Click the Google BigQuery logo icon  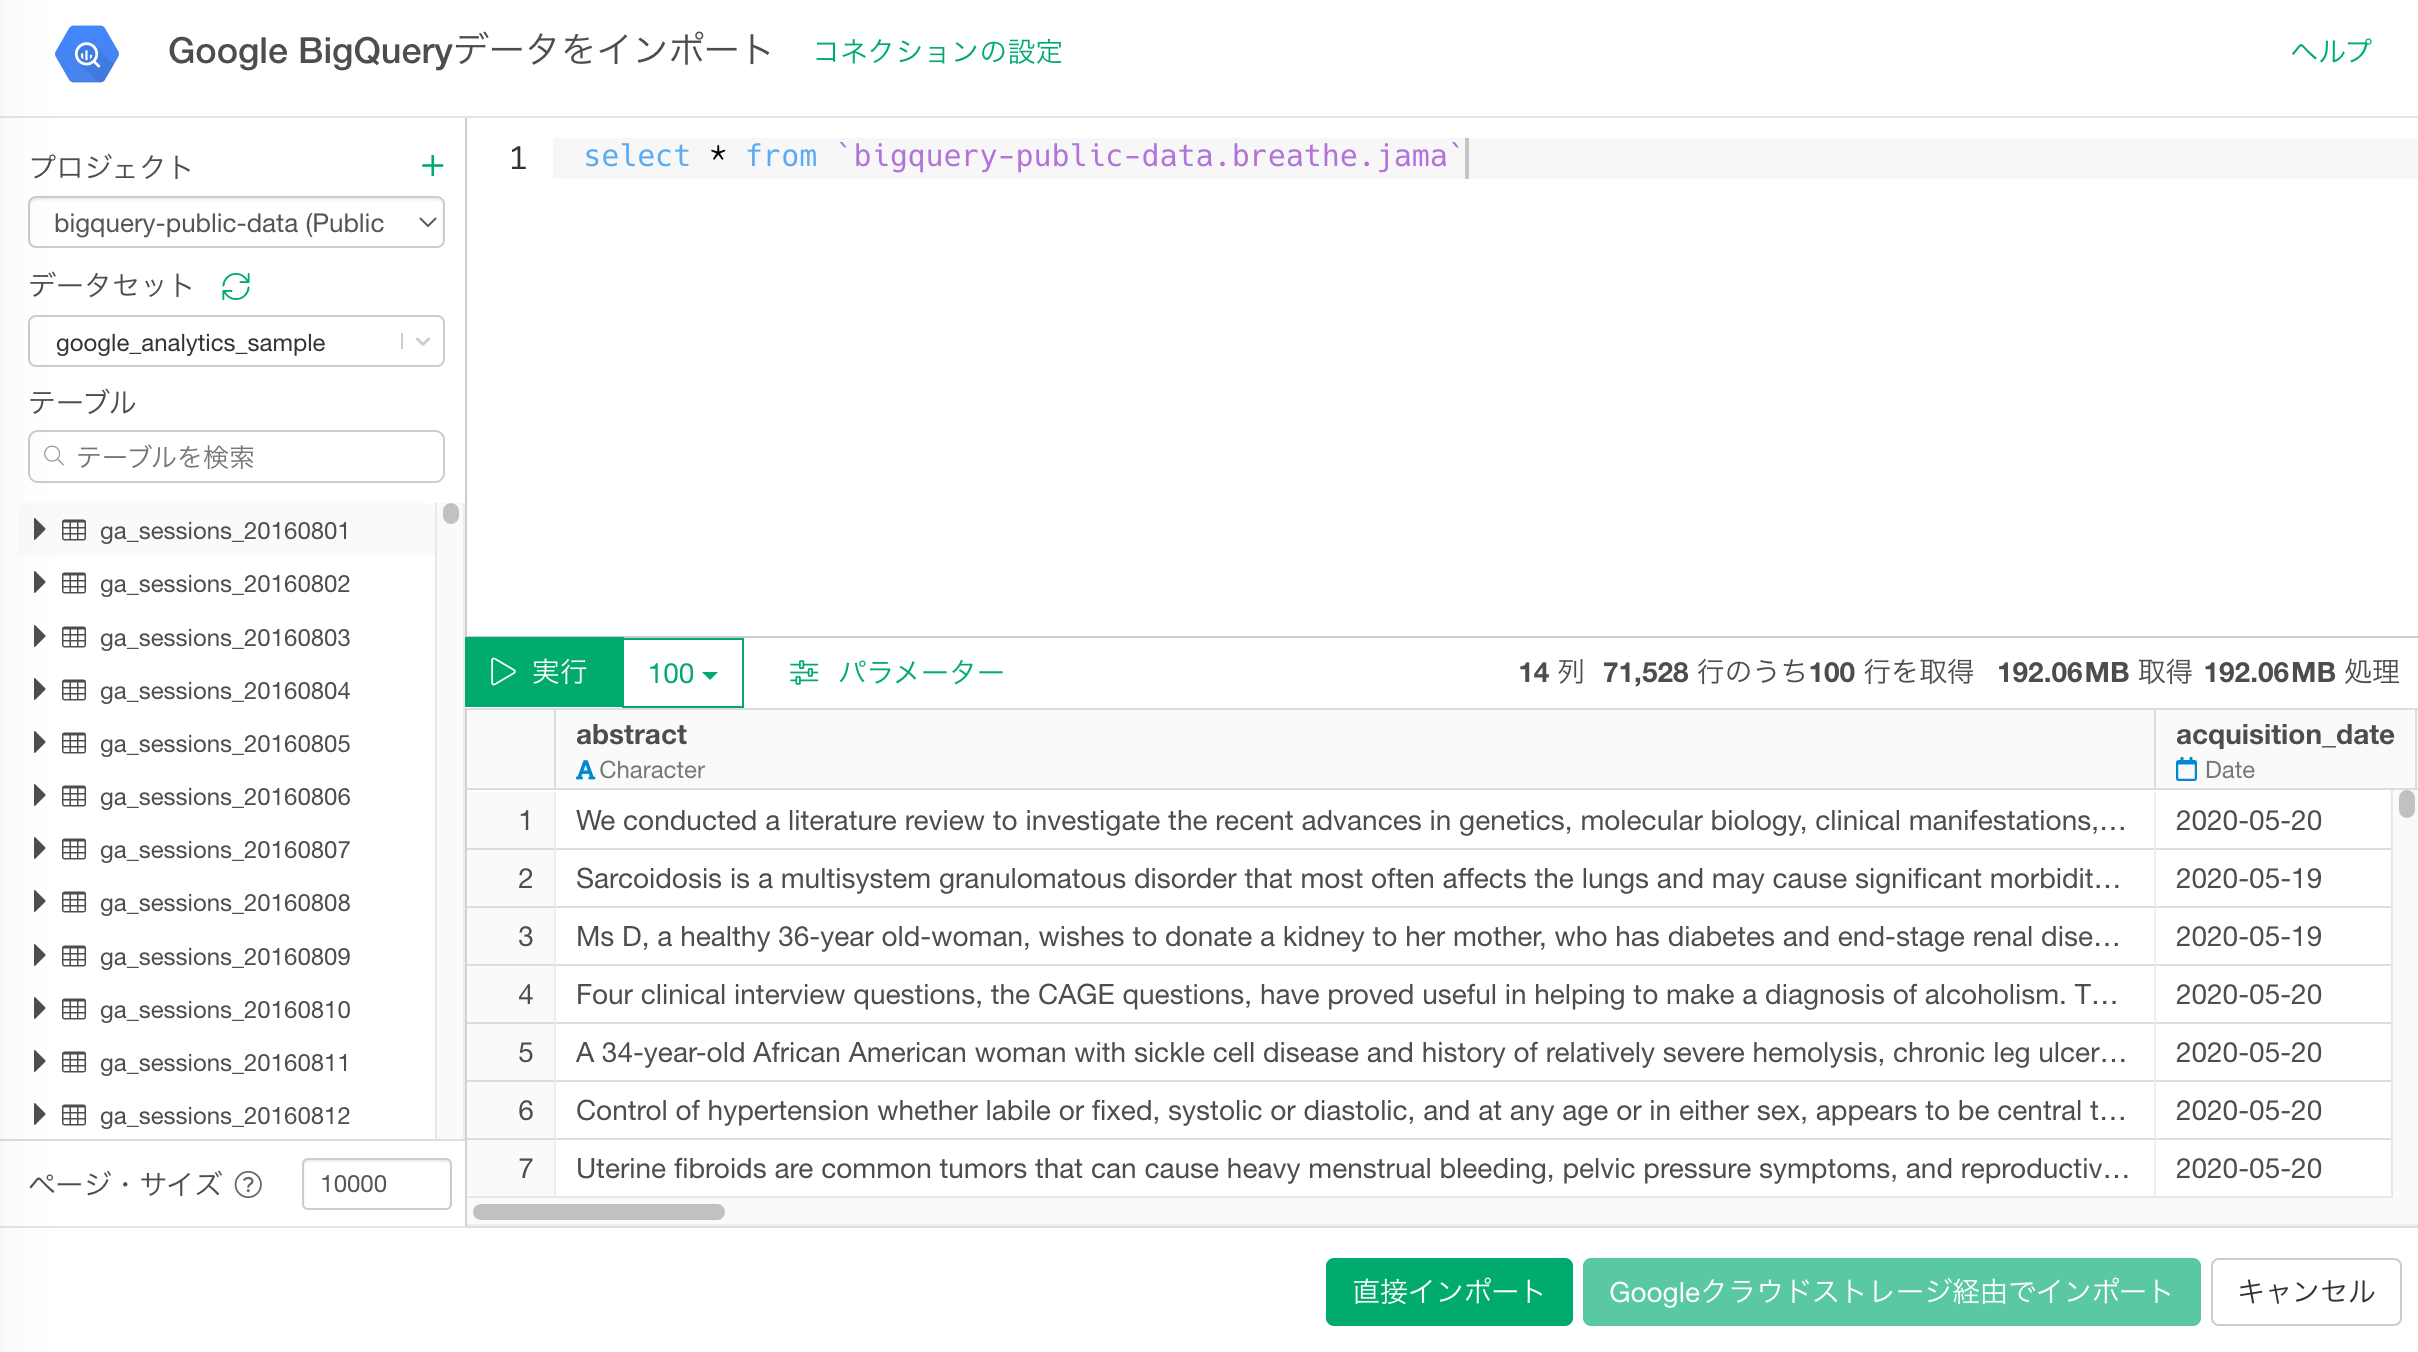87,54
